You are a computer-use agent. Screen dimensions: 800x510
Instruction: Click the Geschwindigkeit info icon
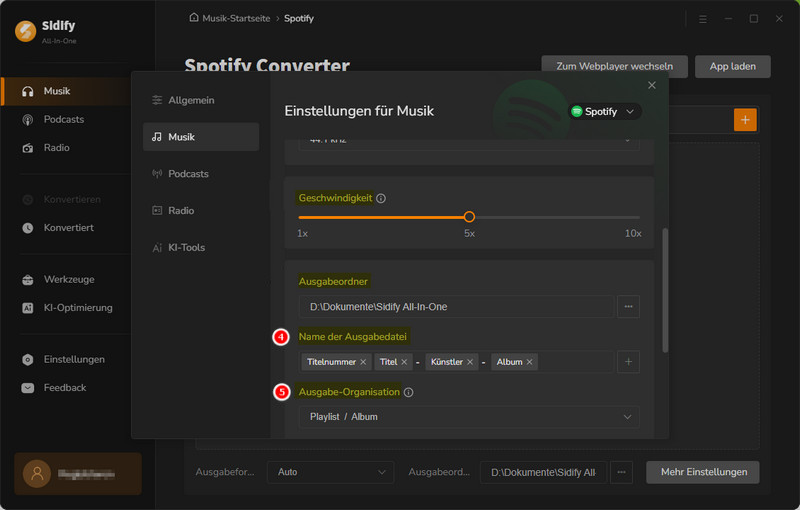click(381, 198)
